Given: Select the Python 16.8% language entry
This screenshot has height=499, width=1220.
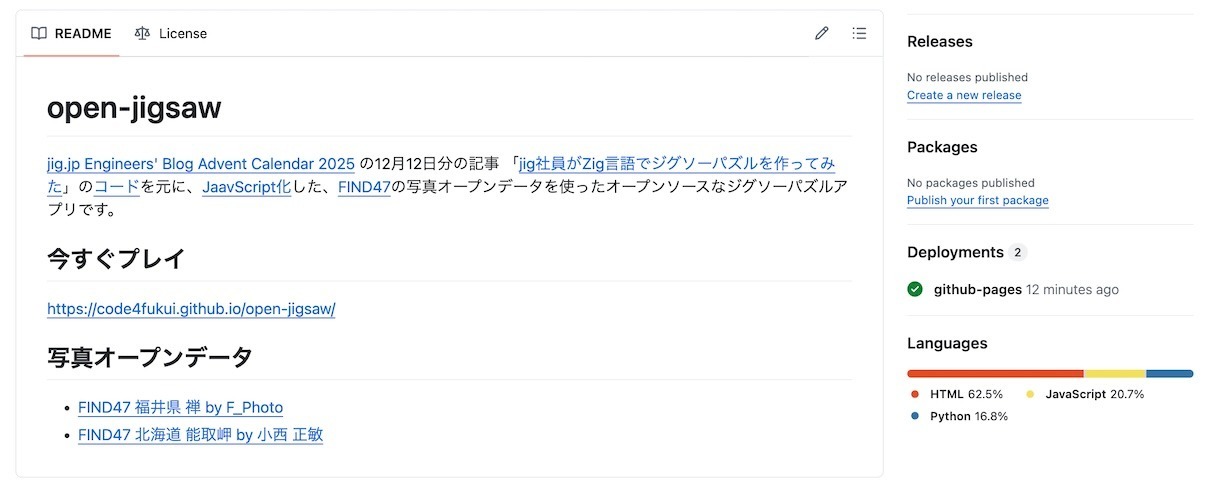Looking at the screenshot, I should click(967, 416).
